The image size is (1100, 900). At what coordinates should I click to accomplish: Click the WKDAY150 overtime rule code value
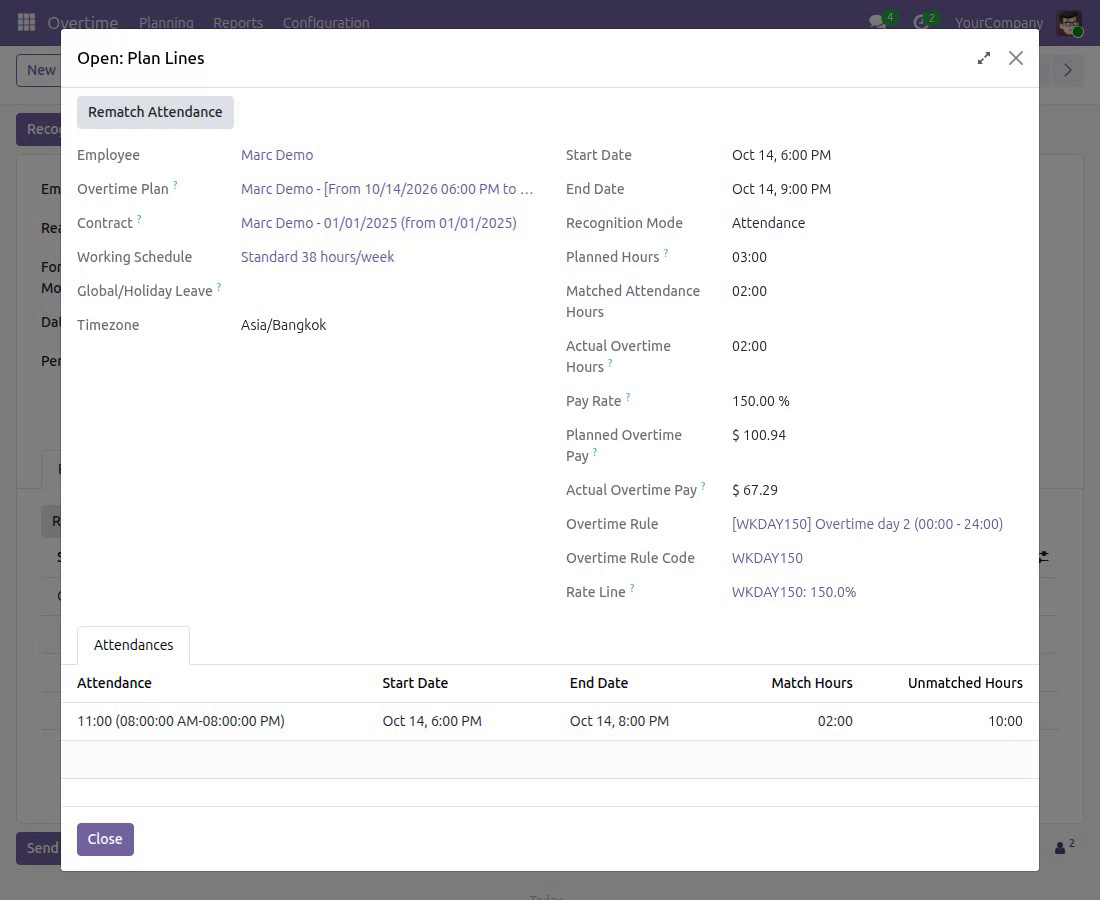pos(767,558)
